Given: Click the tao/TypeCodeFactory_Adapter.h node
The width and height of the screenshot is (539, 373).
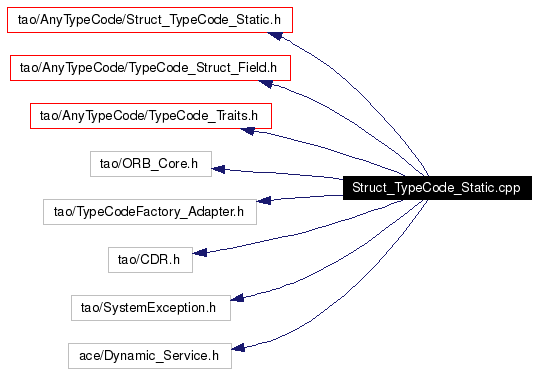Looking at the screenshot, I should tap(150, 212).
